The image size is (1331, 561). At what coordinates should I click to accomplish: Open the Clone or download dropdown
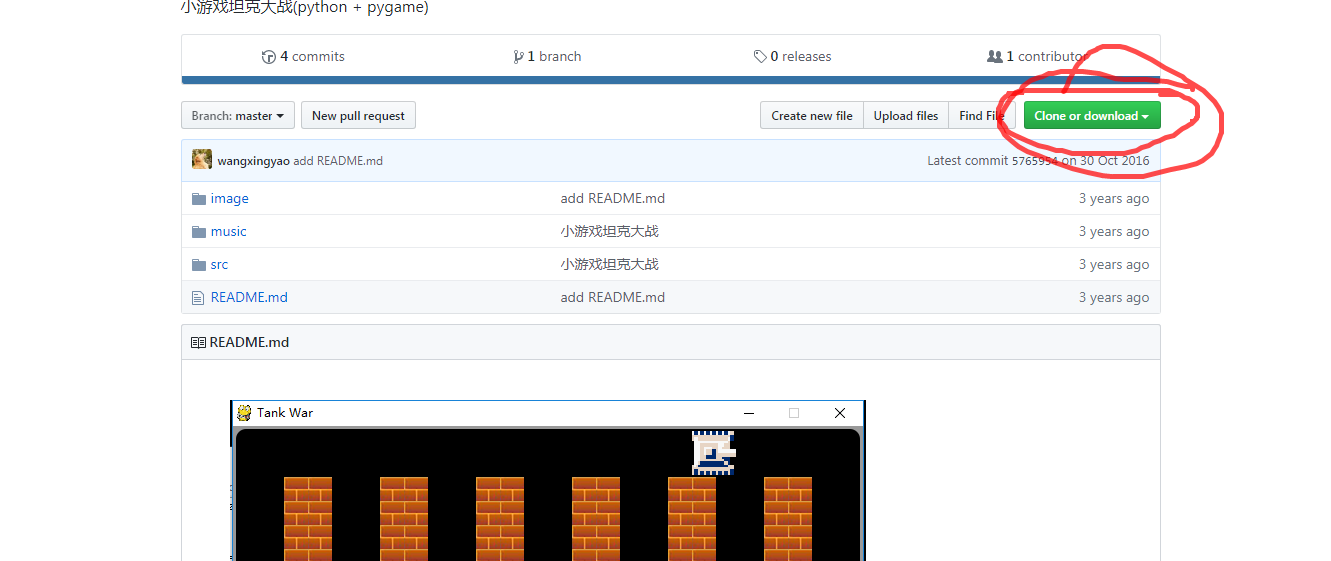click(1092, 116)
